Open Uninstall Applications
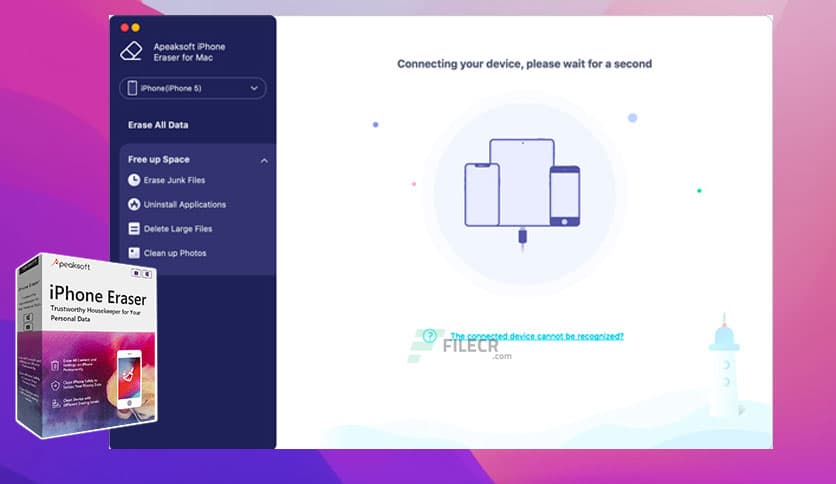The height and width of the screenshot is (484, 836). coord(184,204)
